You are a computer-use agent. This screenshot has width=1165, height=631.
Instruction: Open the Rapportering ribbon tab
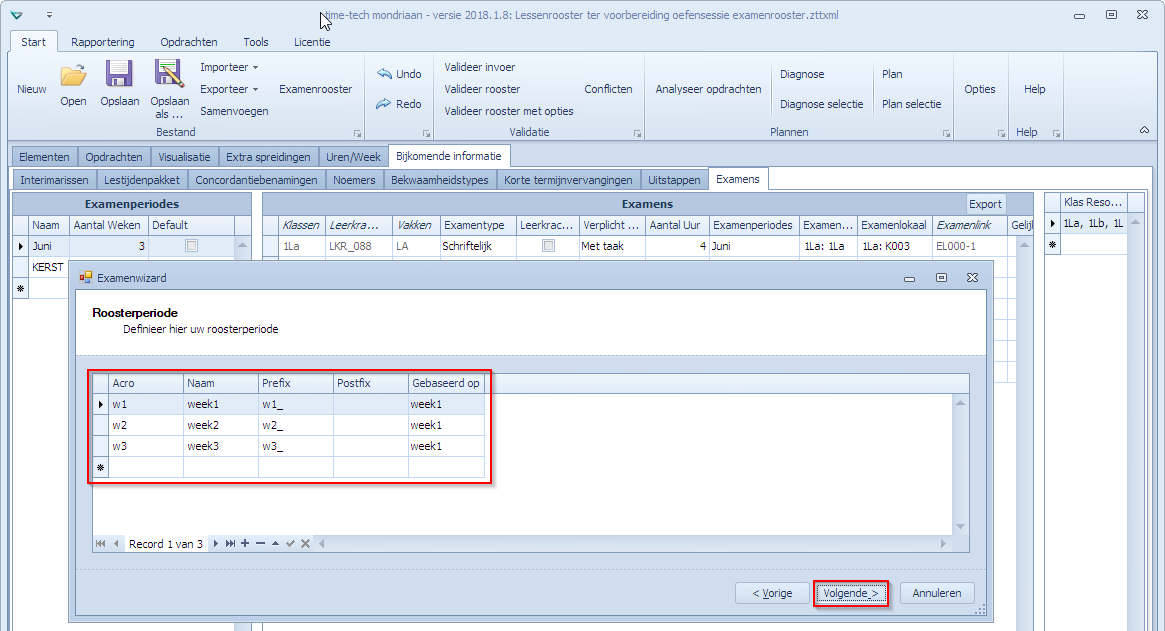point(103,42)
